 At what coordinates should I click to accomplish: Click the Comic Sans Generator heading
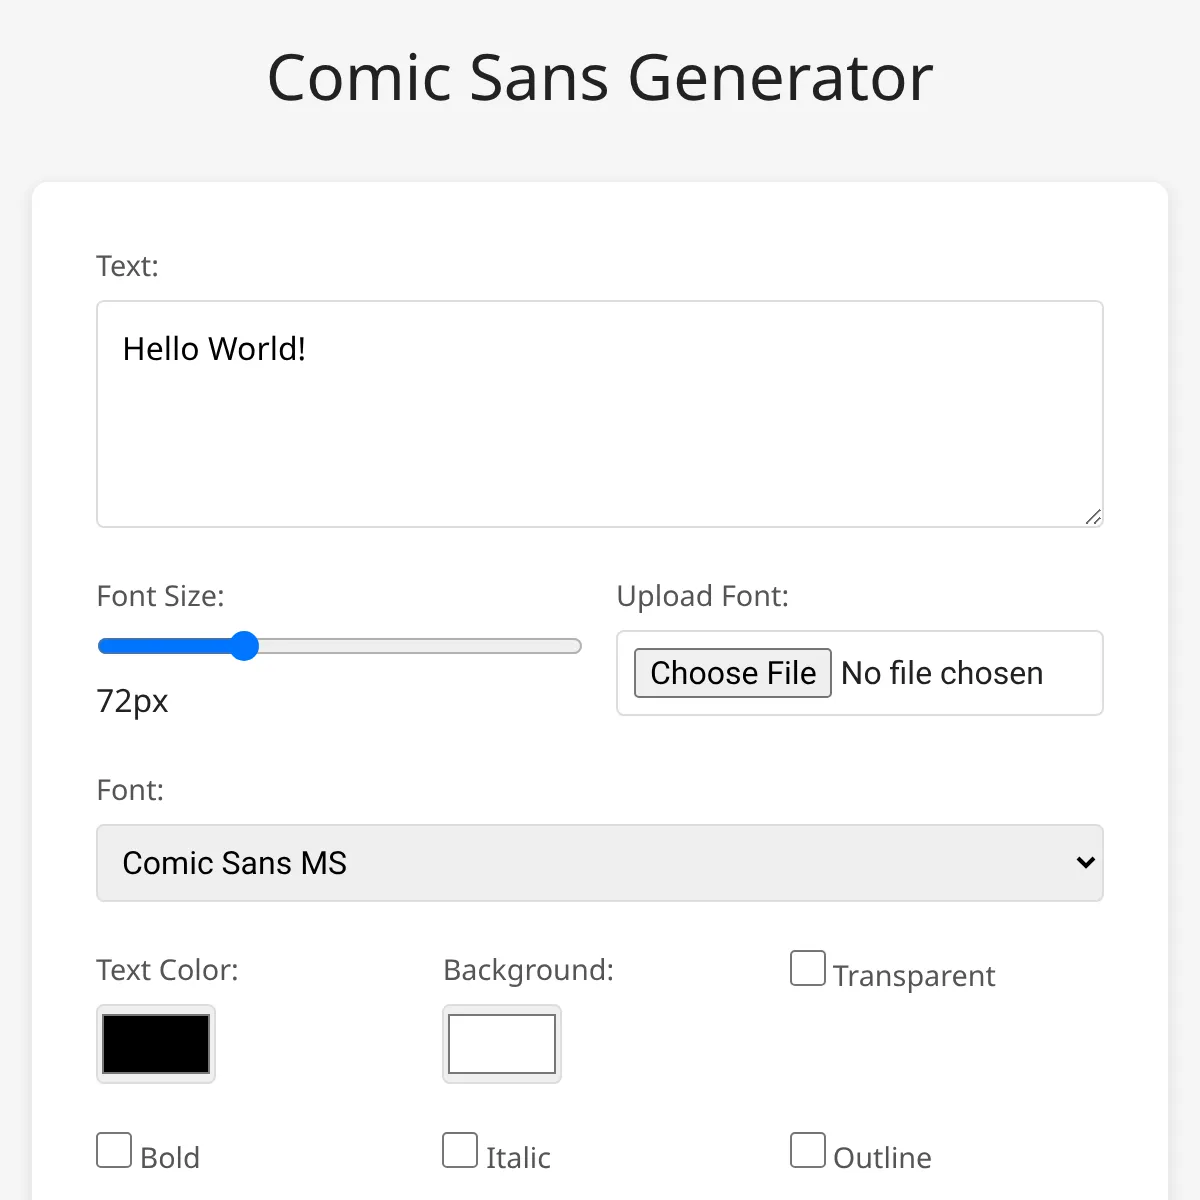tap(600, 78)
